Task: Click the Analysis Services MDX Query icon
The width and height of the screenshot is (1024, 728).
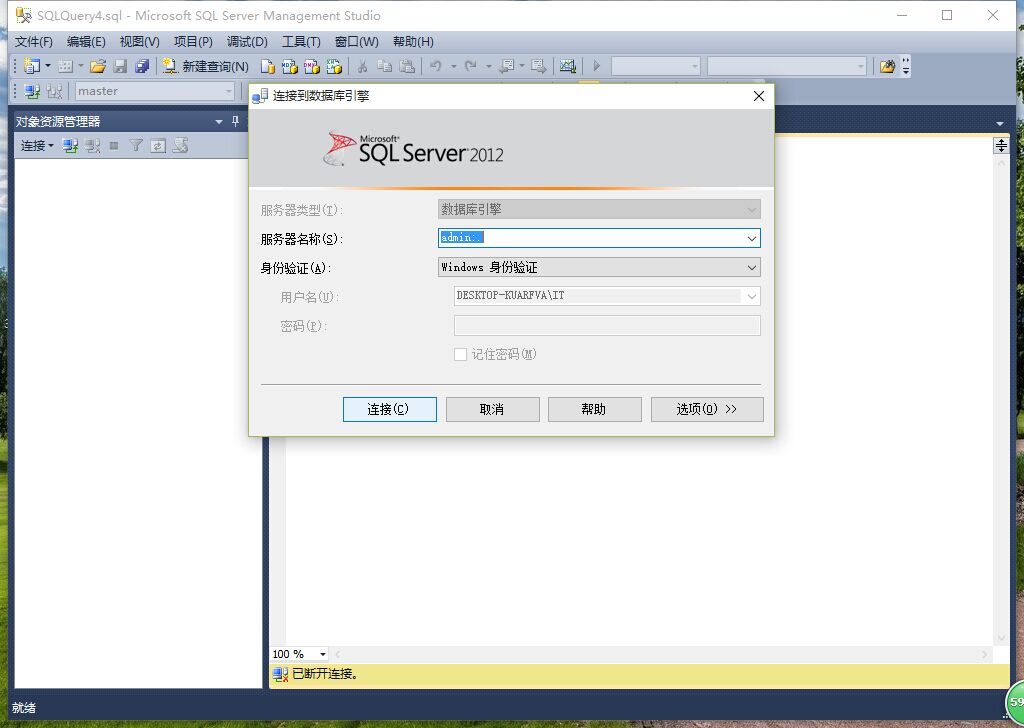Action: 289,66
